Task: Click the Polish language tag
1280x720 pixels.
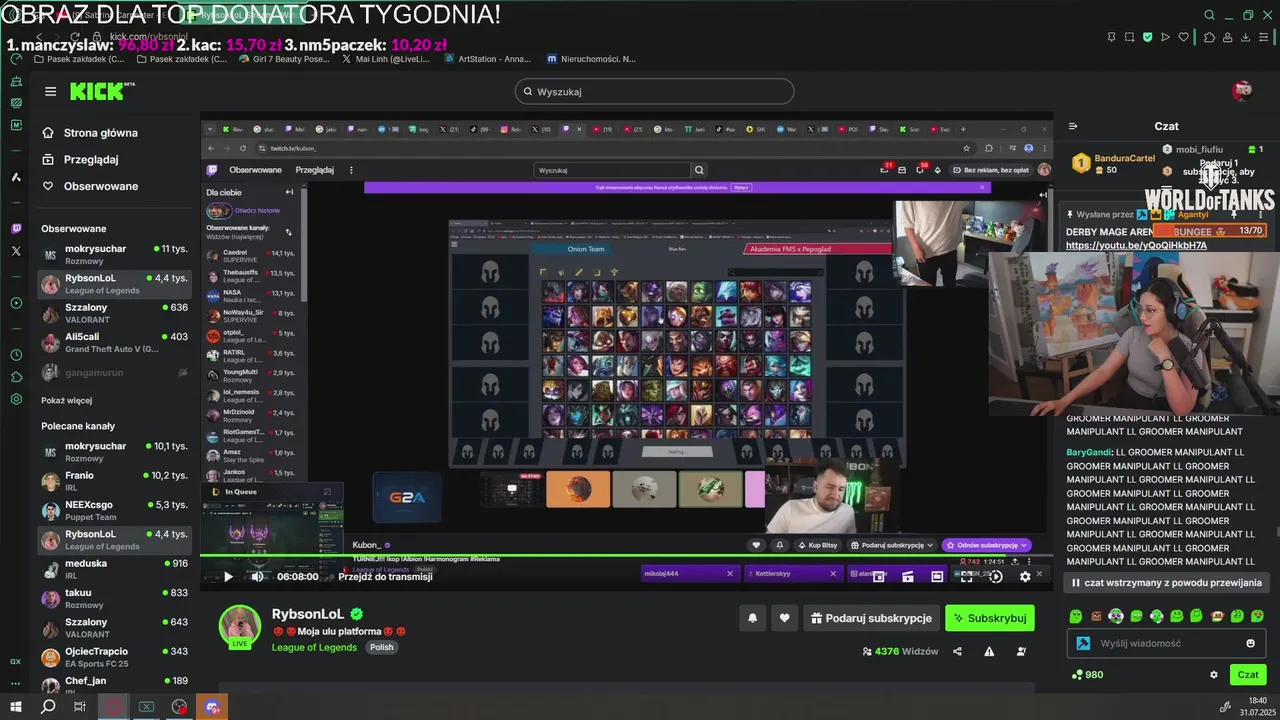Action: (382, 647)
